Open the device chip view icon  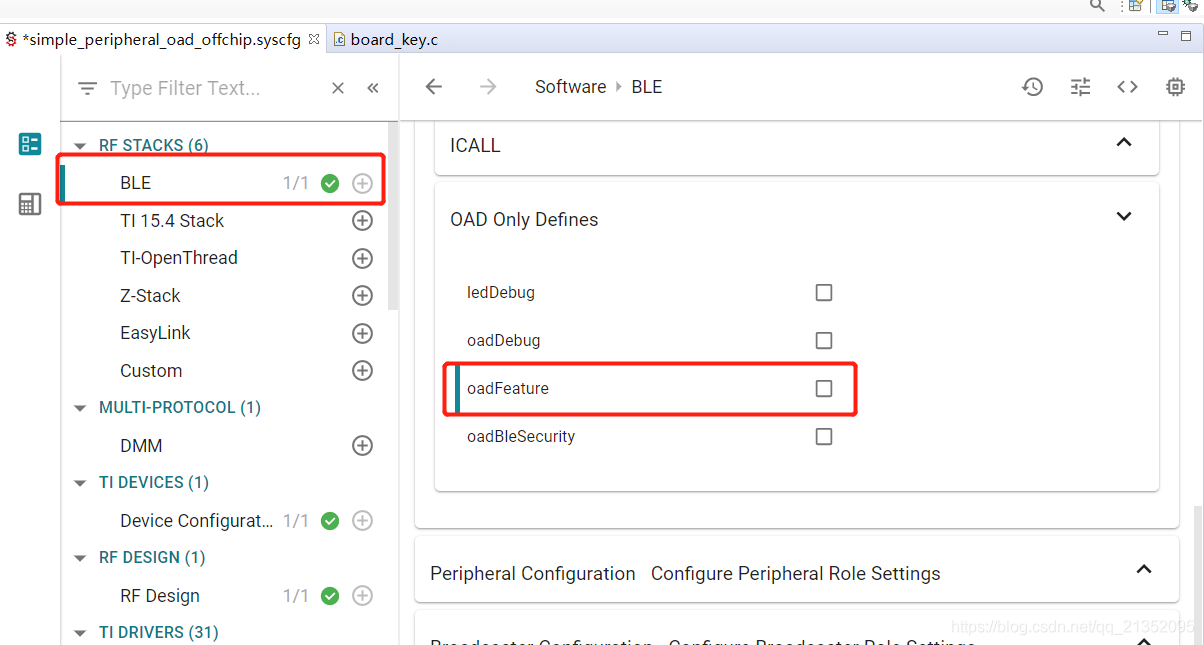tap(1175, 87)
